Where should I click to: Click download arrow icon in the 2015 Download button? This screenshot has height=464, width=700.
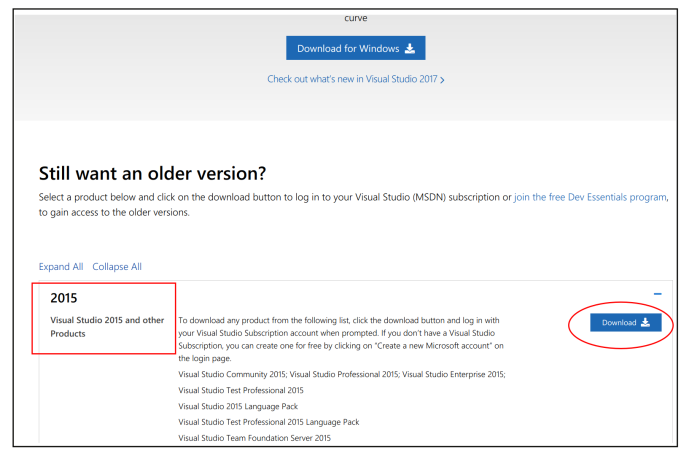tap(645, 322)
